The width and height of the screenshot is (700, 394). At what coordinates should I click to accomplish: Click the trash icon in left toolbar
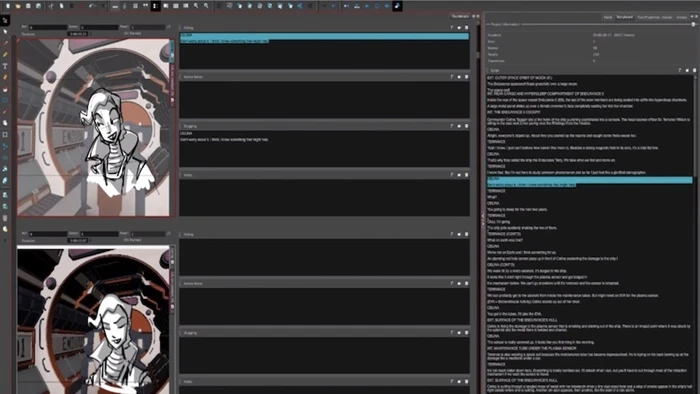click(x=5, y=218)
